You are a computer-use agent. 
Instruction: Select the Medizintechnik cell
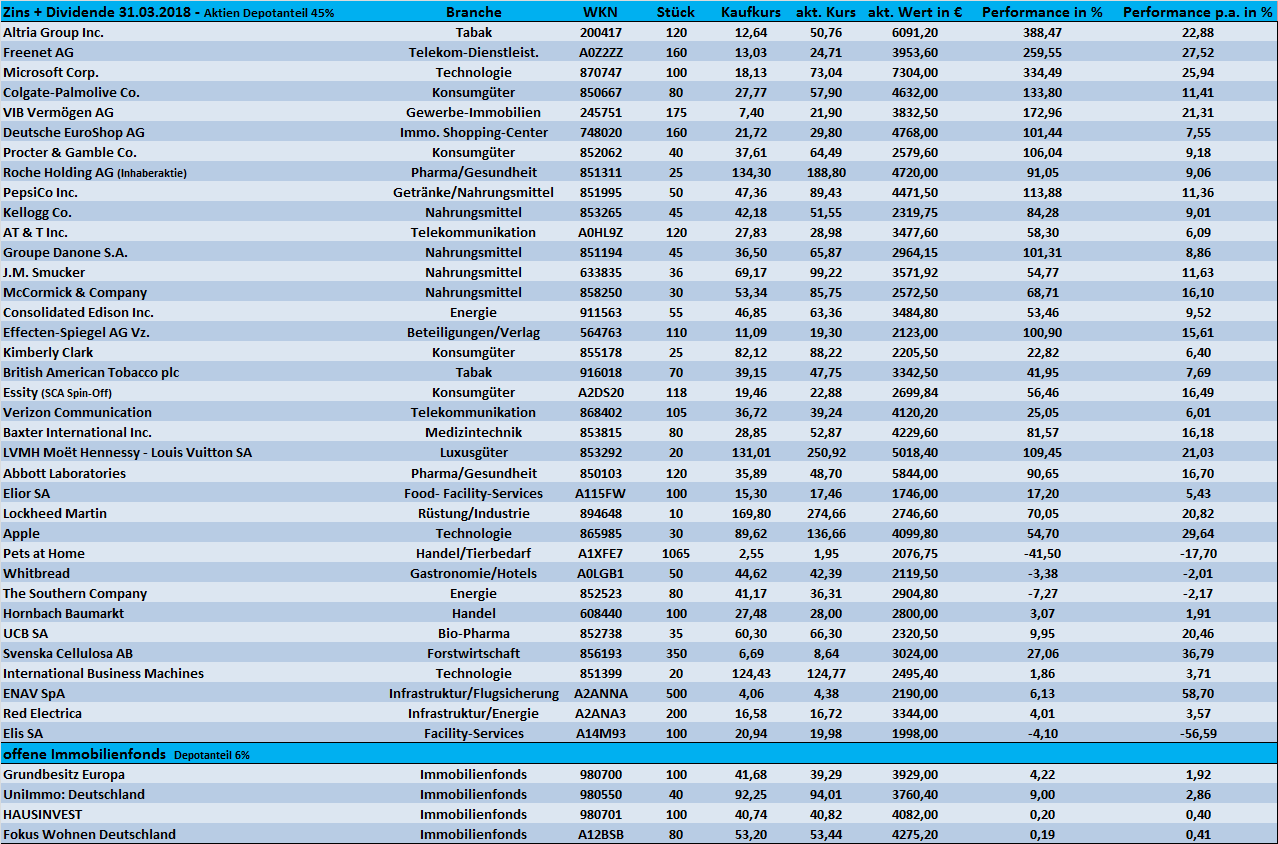click(473, 432)
